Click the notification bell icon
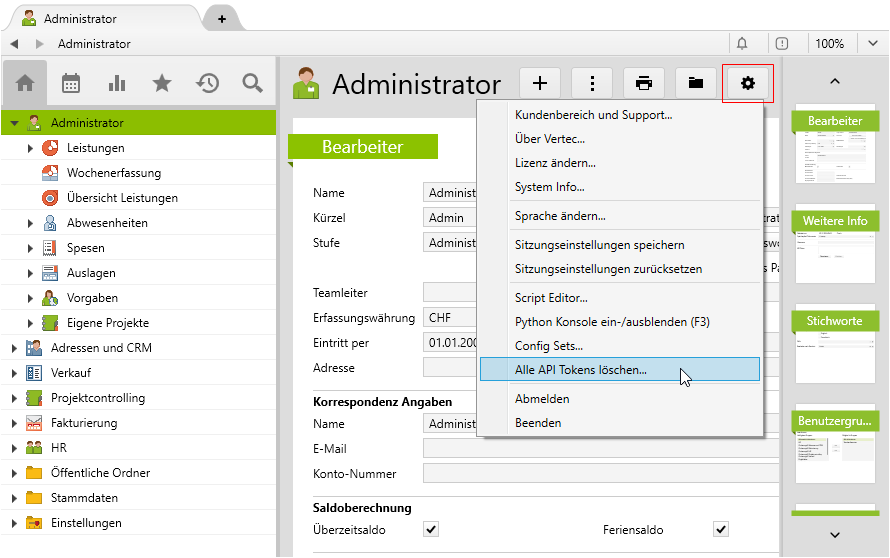Screen dimensions: 890x558 [742, 44]
